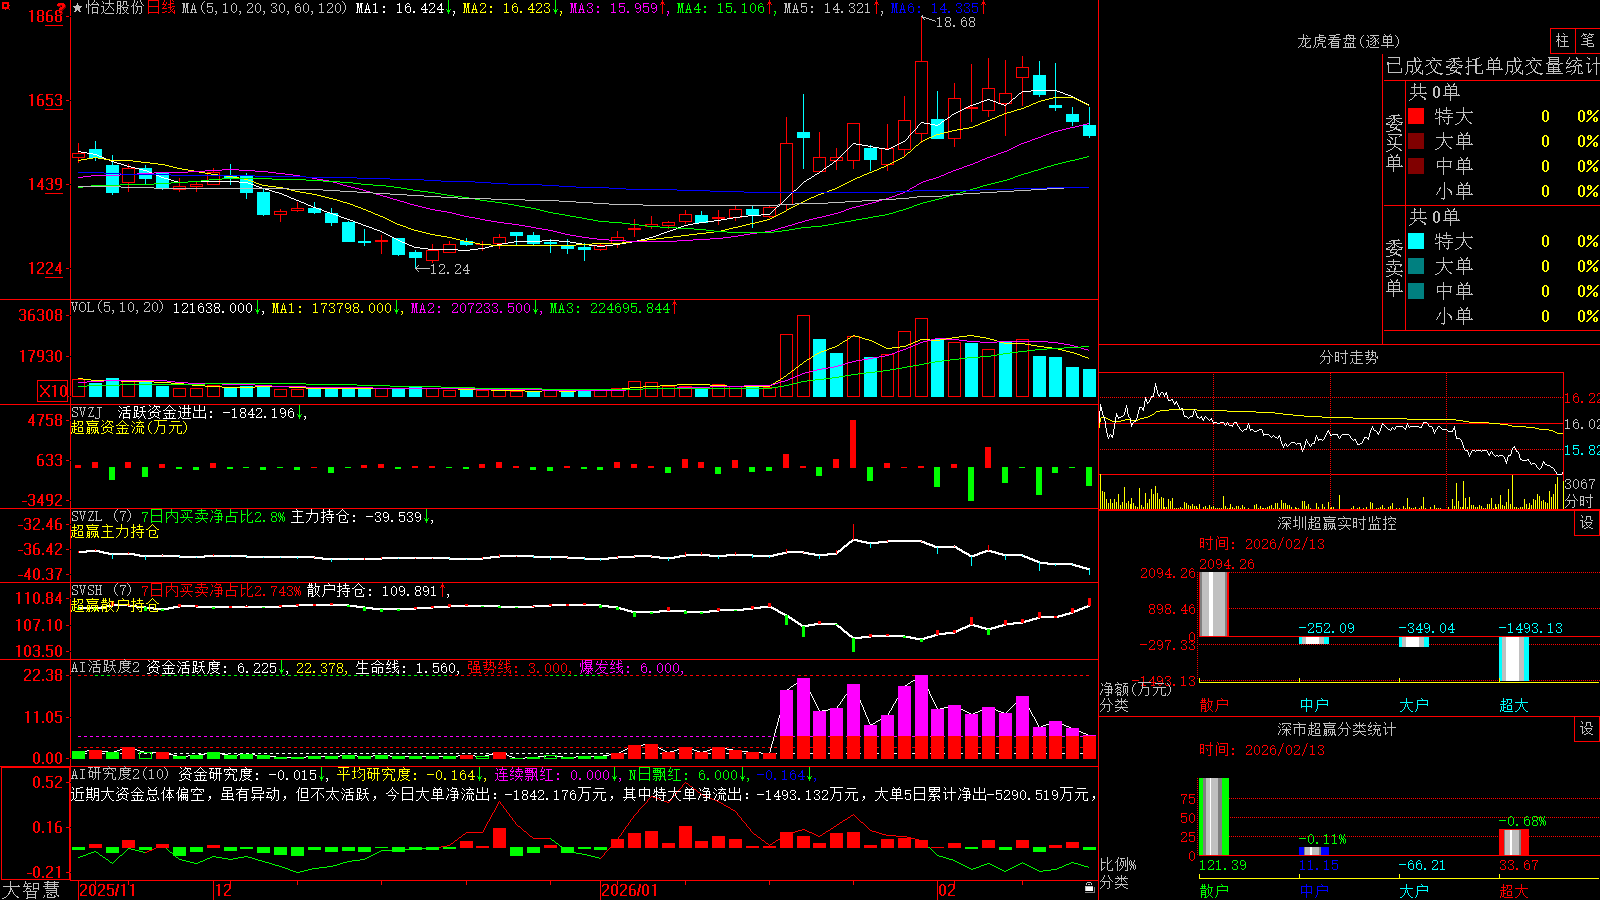Click the 超赢资金流(万元) label
The image size is (1600, 900).
click(129, 427)
